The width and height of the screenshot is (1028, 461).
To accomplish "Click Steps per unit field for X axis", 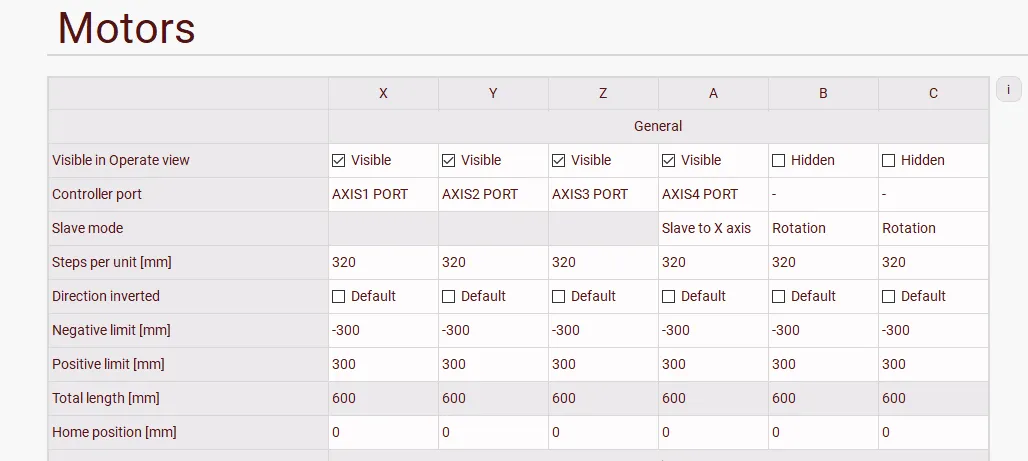I will (384, 263).
